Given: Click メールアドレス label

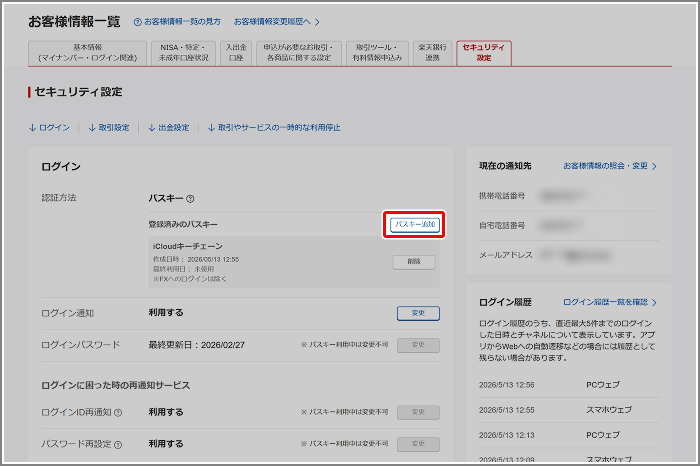Looking at the screenshot, I should pos(506,255).
